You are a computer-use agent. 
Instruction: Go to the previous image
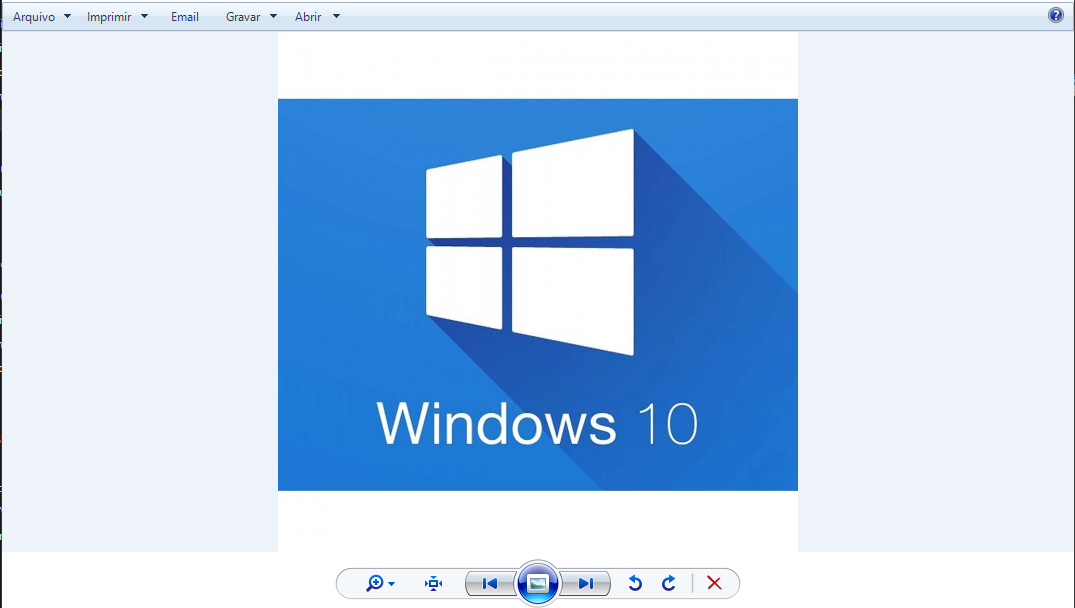490,583
